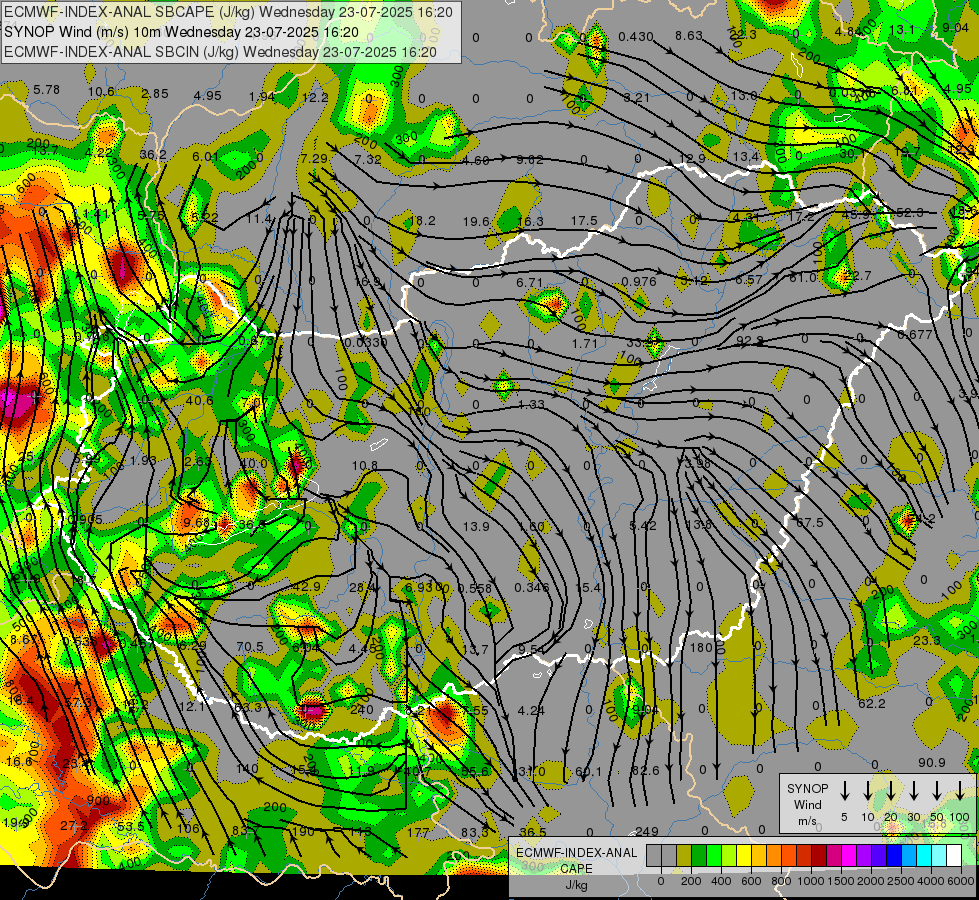This screenshot has height=900, width=979.
Task: Click the map value 62.2
Action: coord(872,704)
